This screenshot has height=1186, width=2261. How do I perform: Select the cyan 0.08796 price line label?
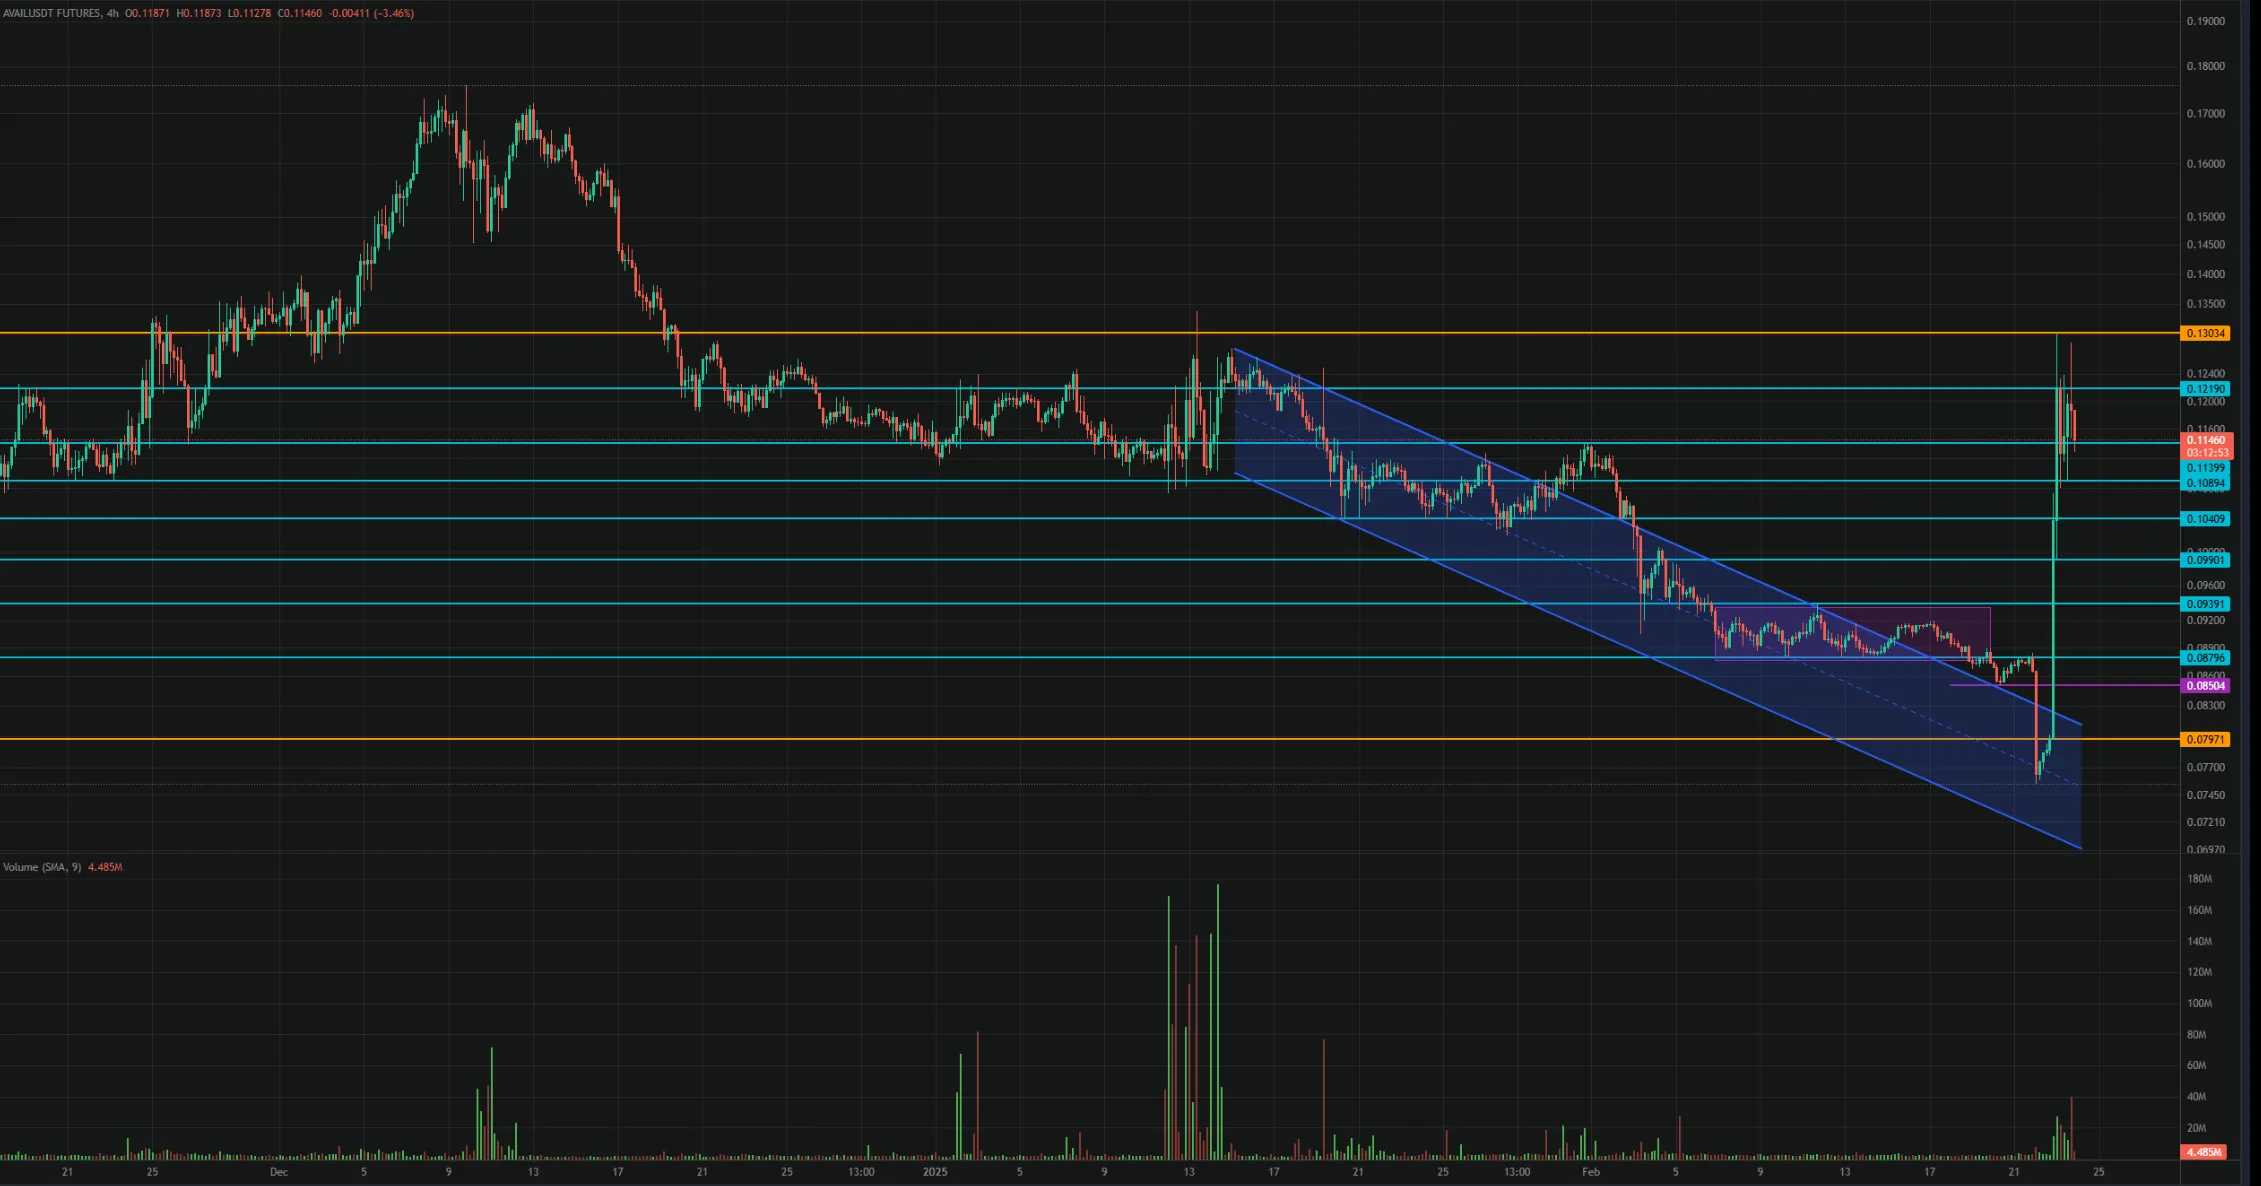[x=2205, y=658]
